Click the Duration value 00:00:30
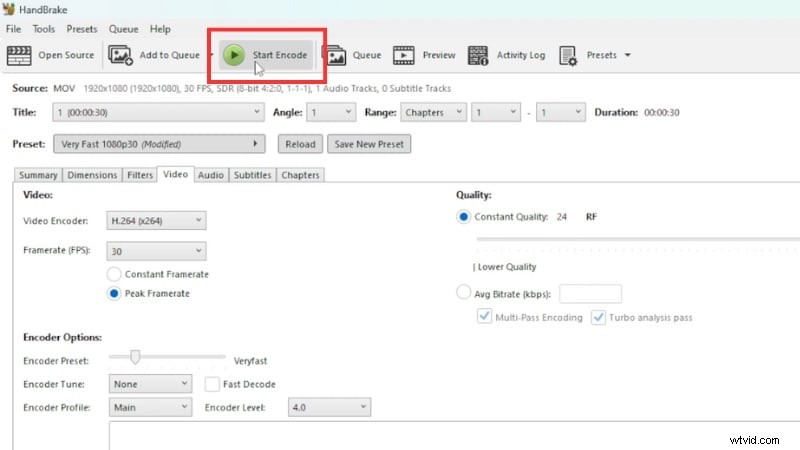 tap(662, 112)
